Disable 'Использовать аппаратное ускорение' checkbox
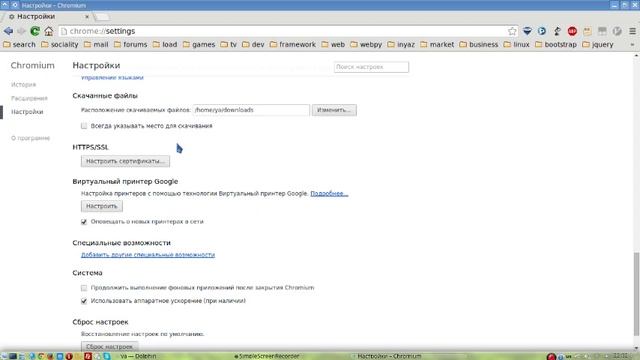 click(x=84, y=301)
